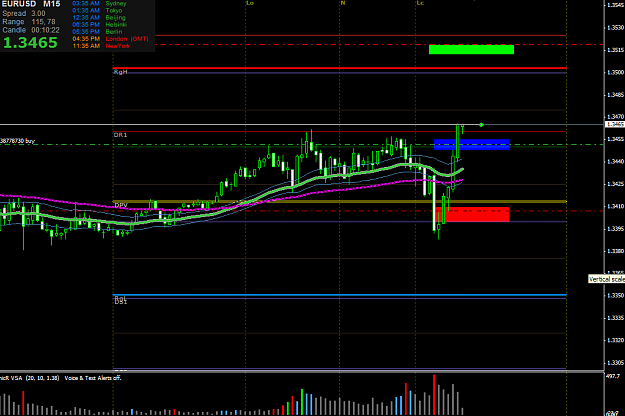The width and height of the screenshot is (625, 416).
Task: Select the Candle 00:10:22 countdown
Action: 31,30
